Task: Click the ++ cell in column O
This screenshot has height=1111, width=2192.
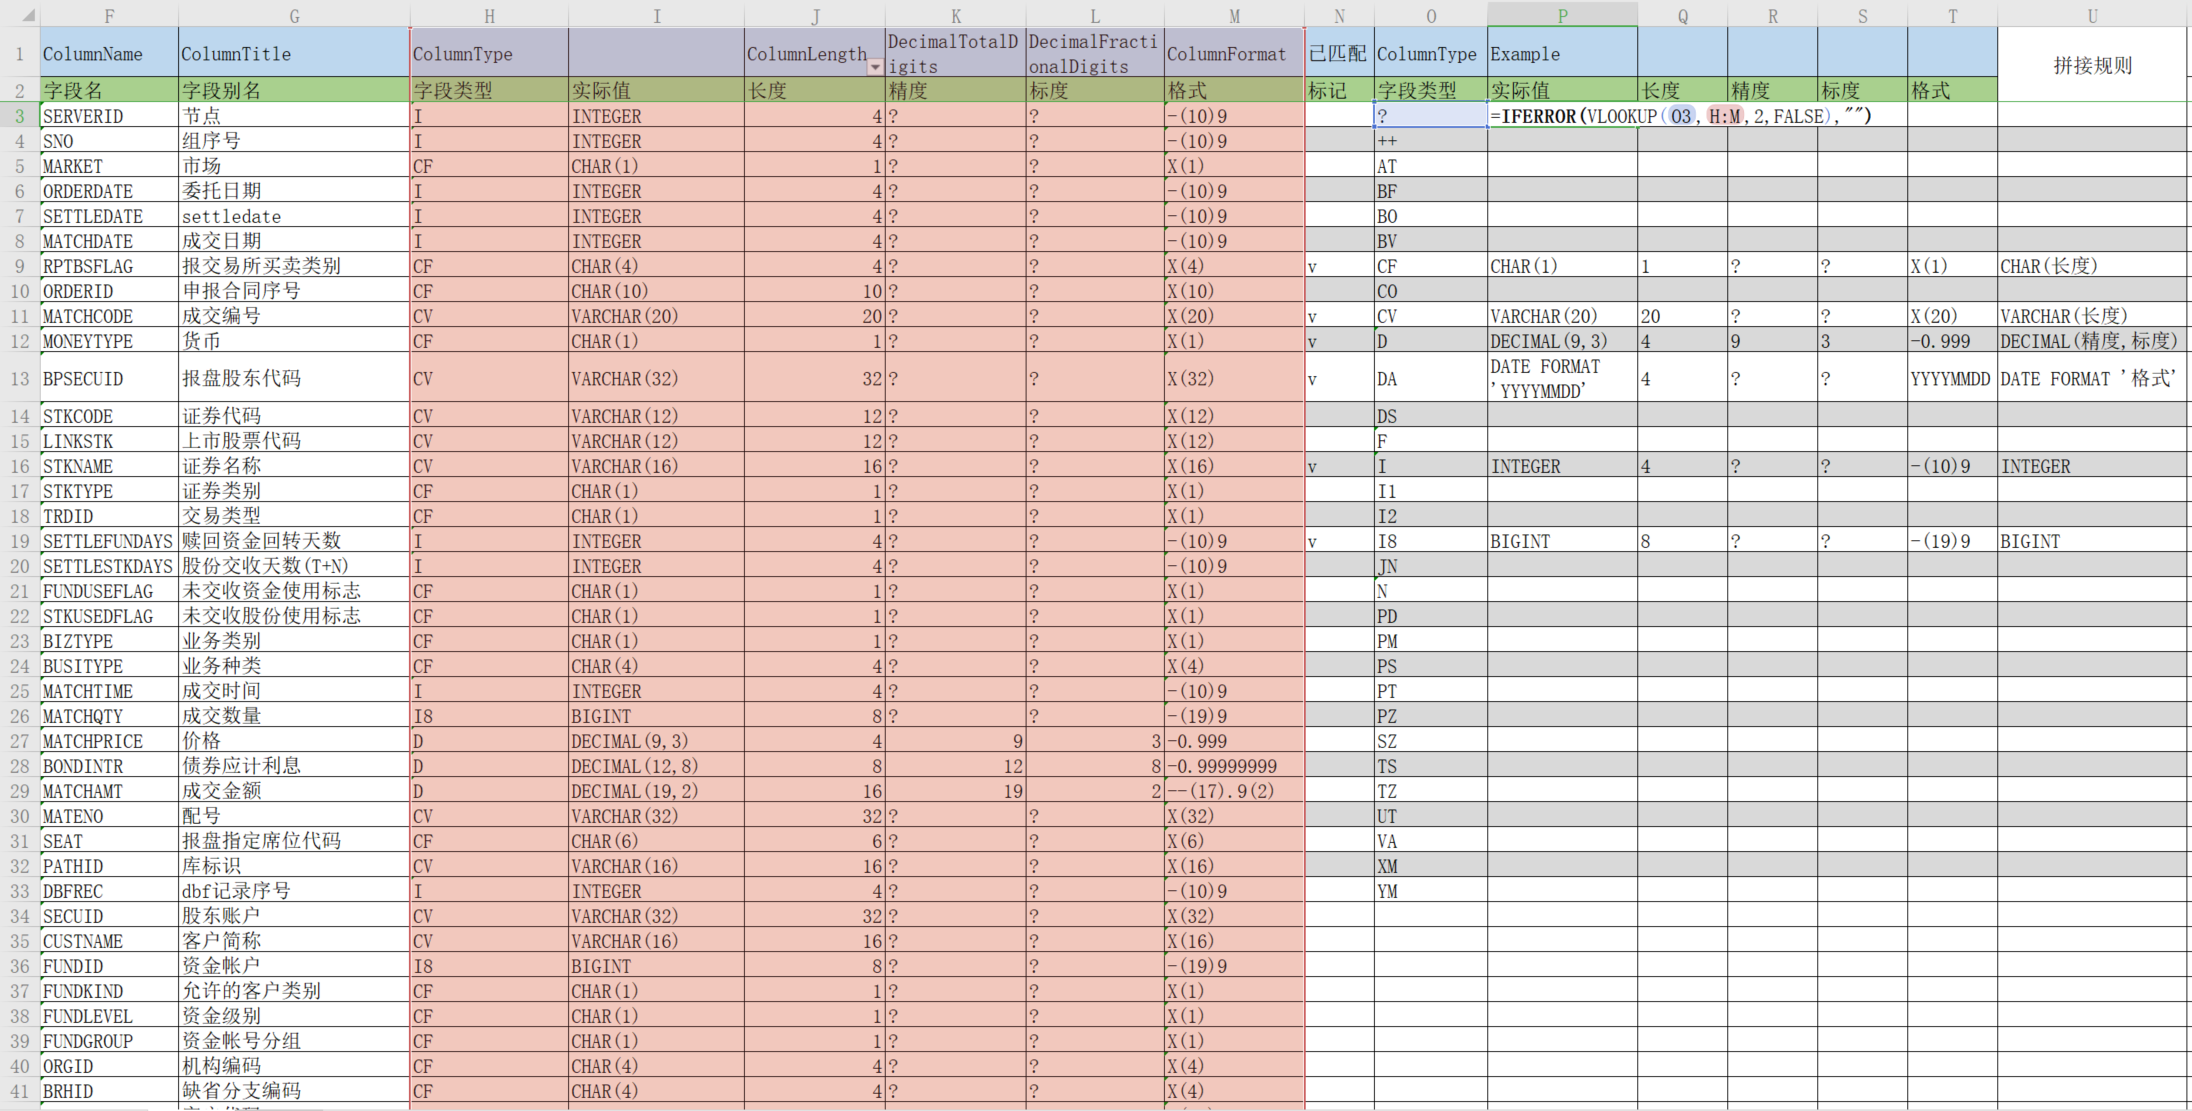Action: coord(1431,141)
